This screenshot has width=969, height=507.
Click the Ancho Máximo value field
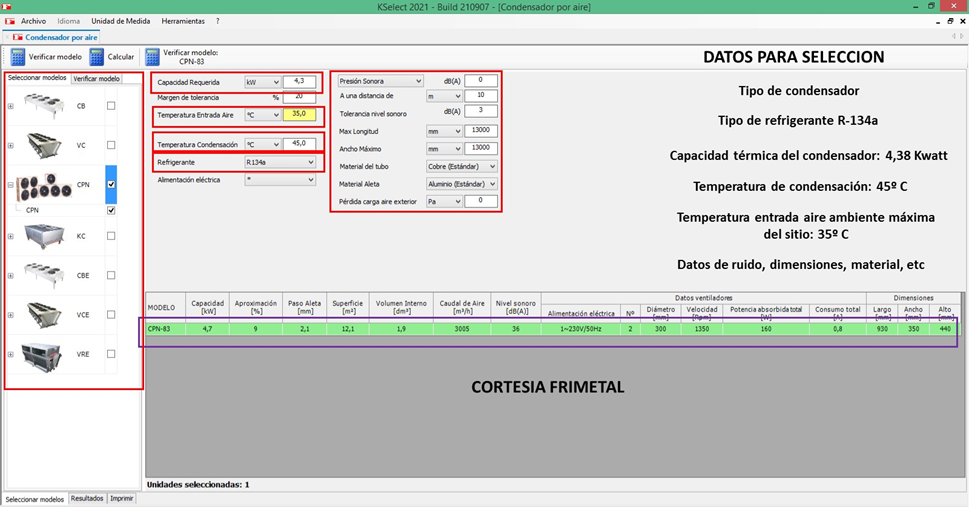pos(481,148)
